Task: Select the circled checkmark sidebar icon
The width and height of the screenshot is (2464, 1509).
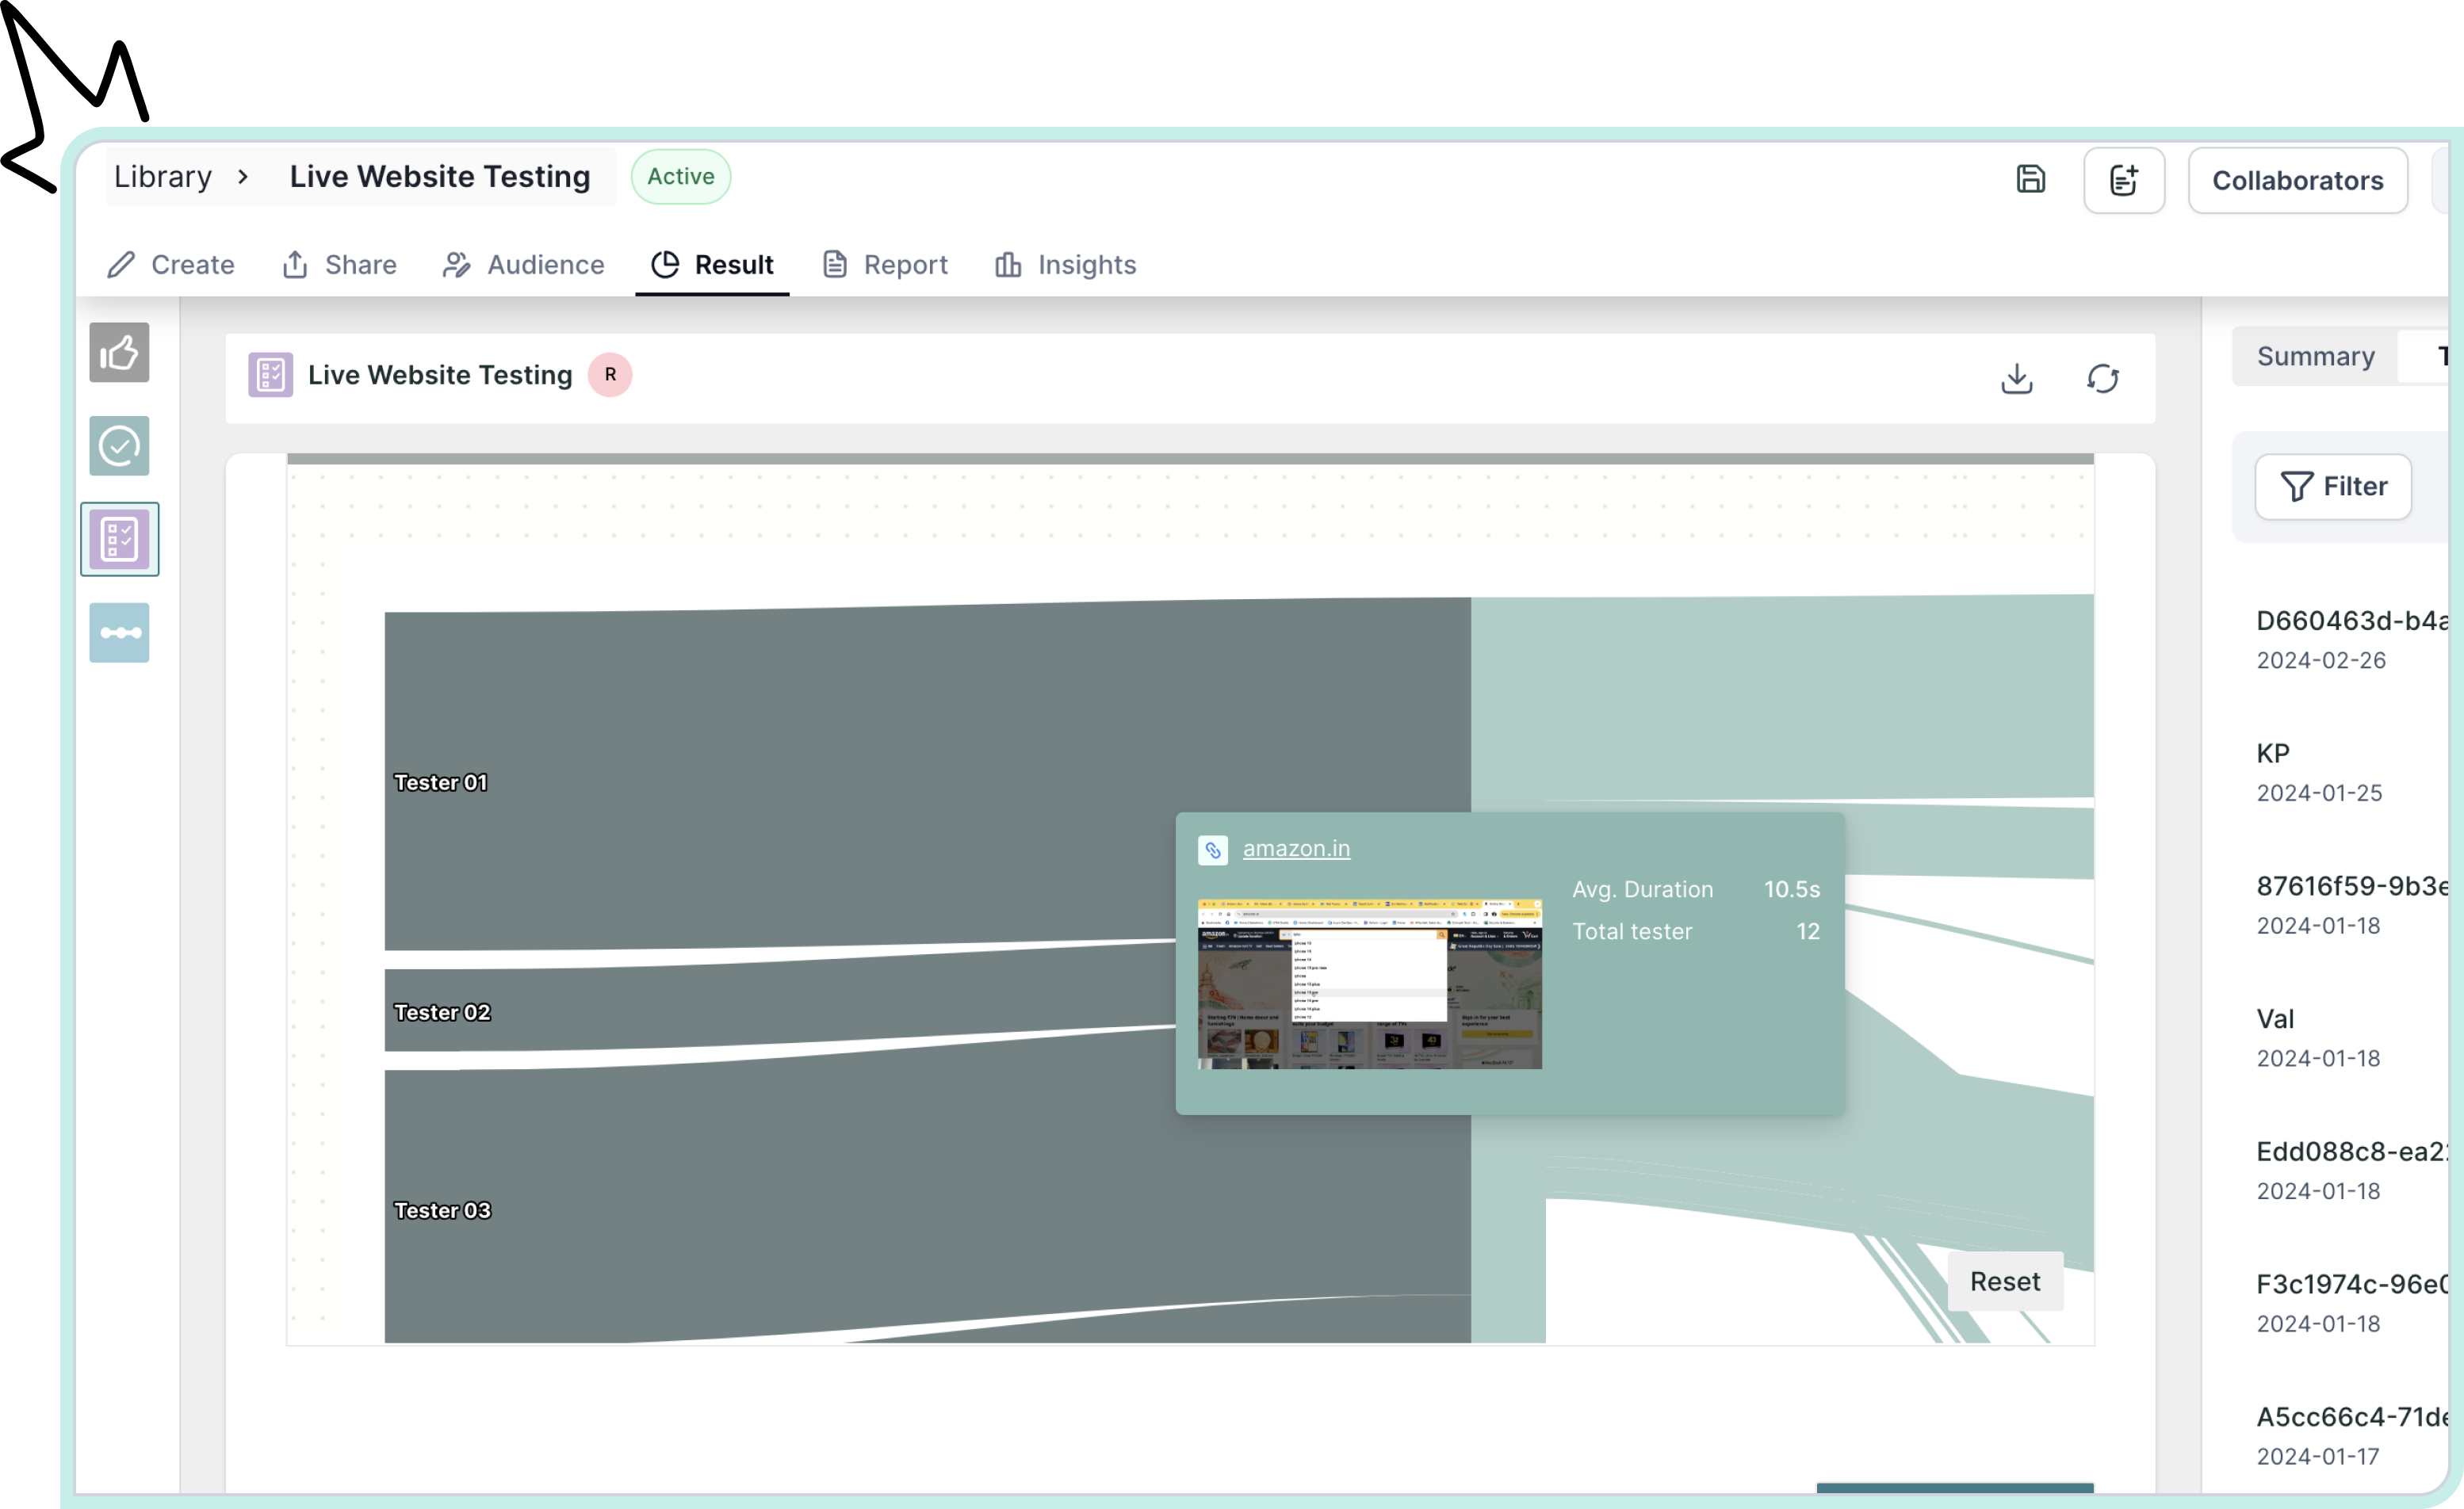Action: tap(119, 446)
